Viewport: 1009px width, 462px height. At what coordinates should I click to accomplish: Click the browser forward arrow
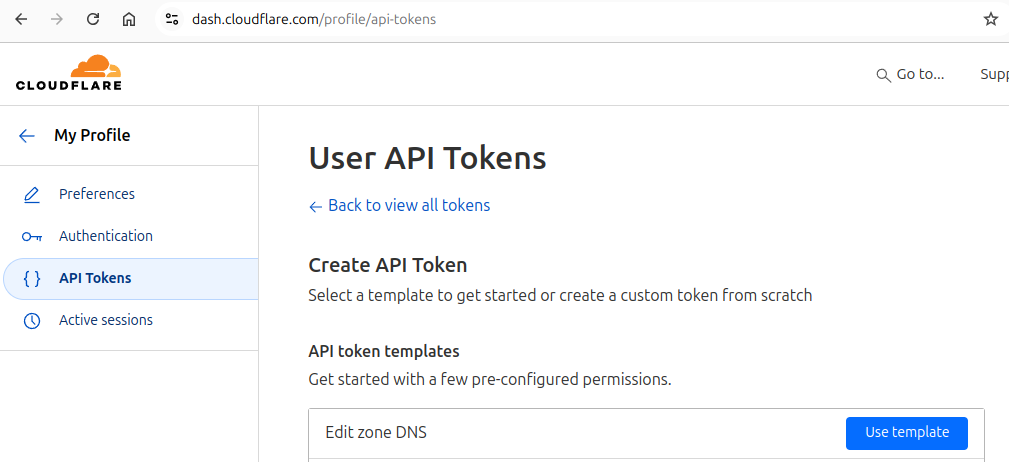coord(57,19)
